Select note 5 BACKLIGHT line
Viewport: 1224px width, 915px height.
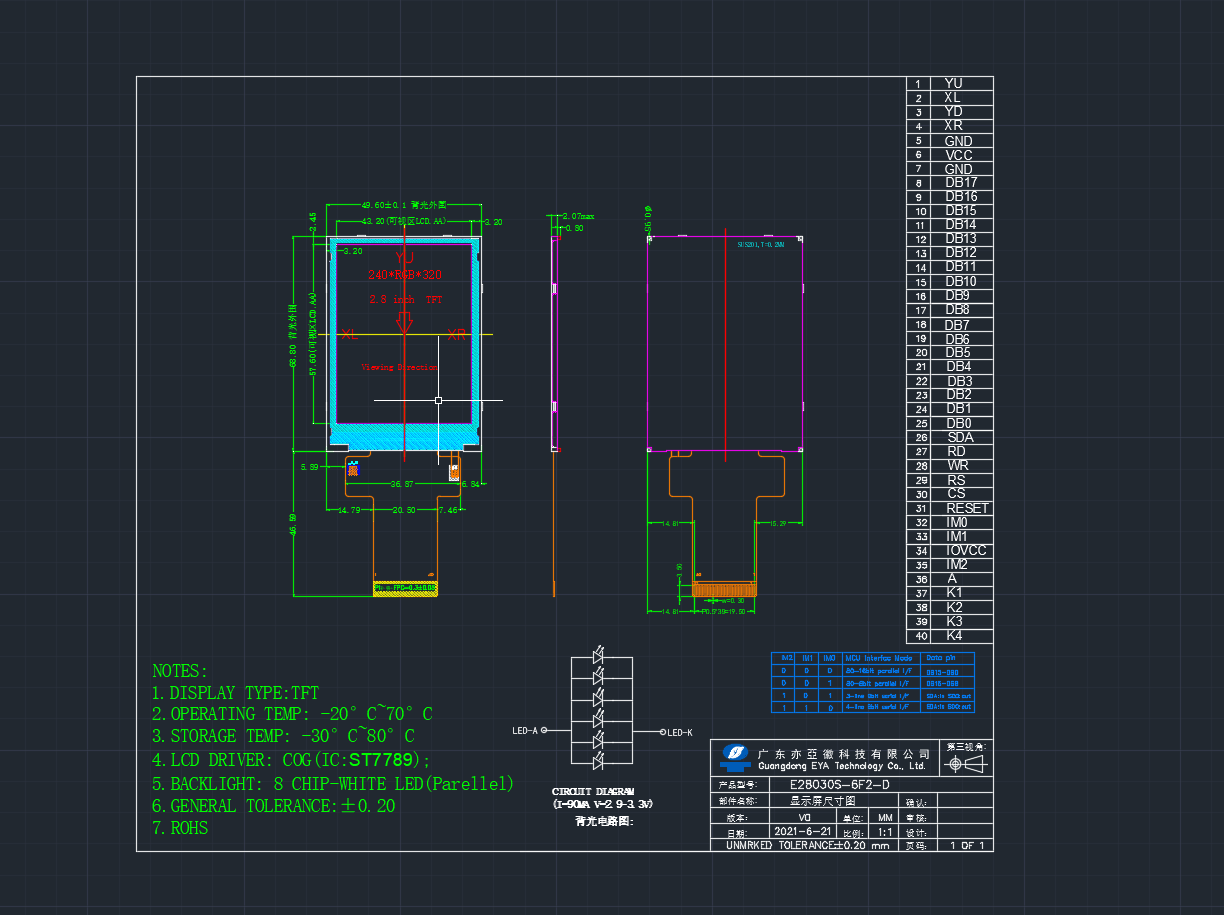point(333,783)
